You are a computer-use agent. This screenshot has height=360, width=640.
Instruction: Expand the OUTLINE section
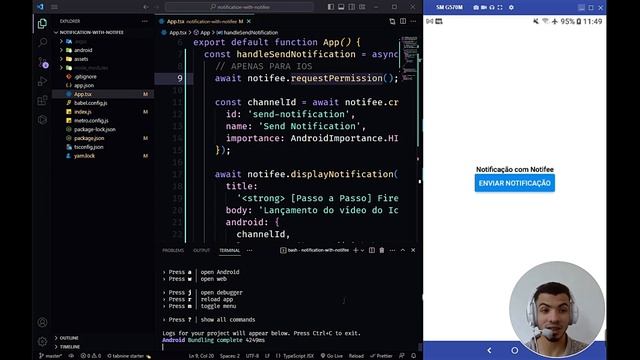[69, 338]
